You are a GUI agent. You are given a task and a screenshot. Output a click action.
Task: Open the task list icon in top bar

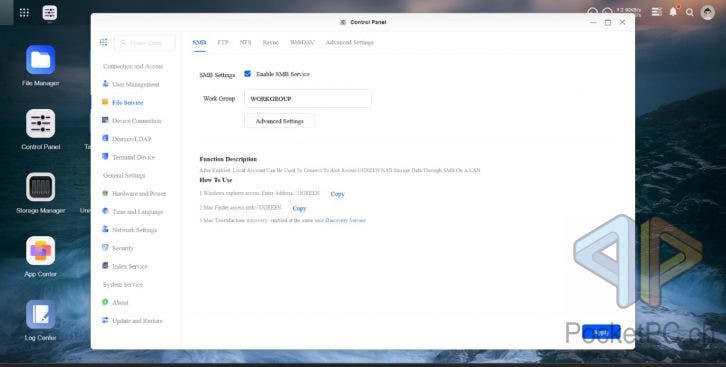tap(657, 12)
